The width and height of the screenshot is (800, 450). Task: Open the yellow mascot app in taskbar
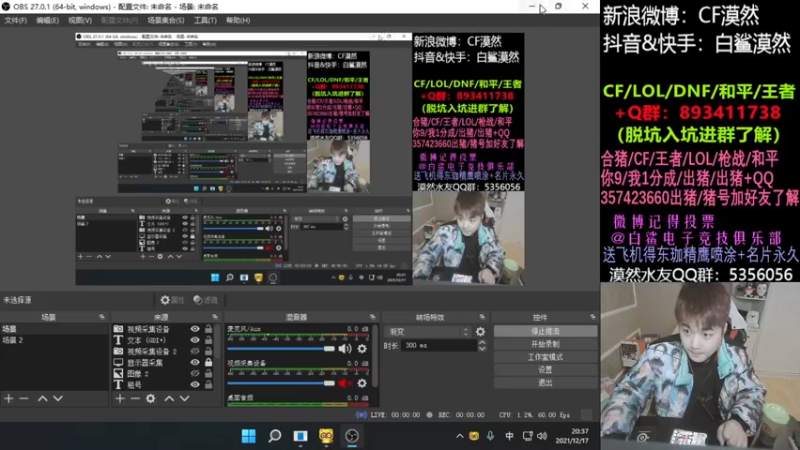326,436
